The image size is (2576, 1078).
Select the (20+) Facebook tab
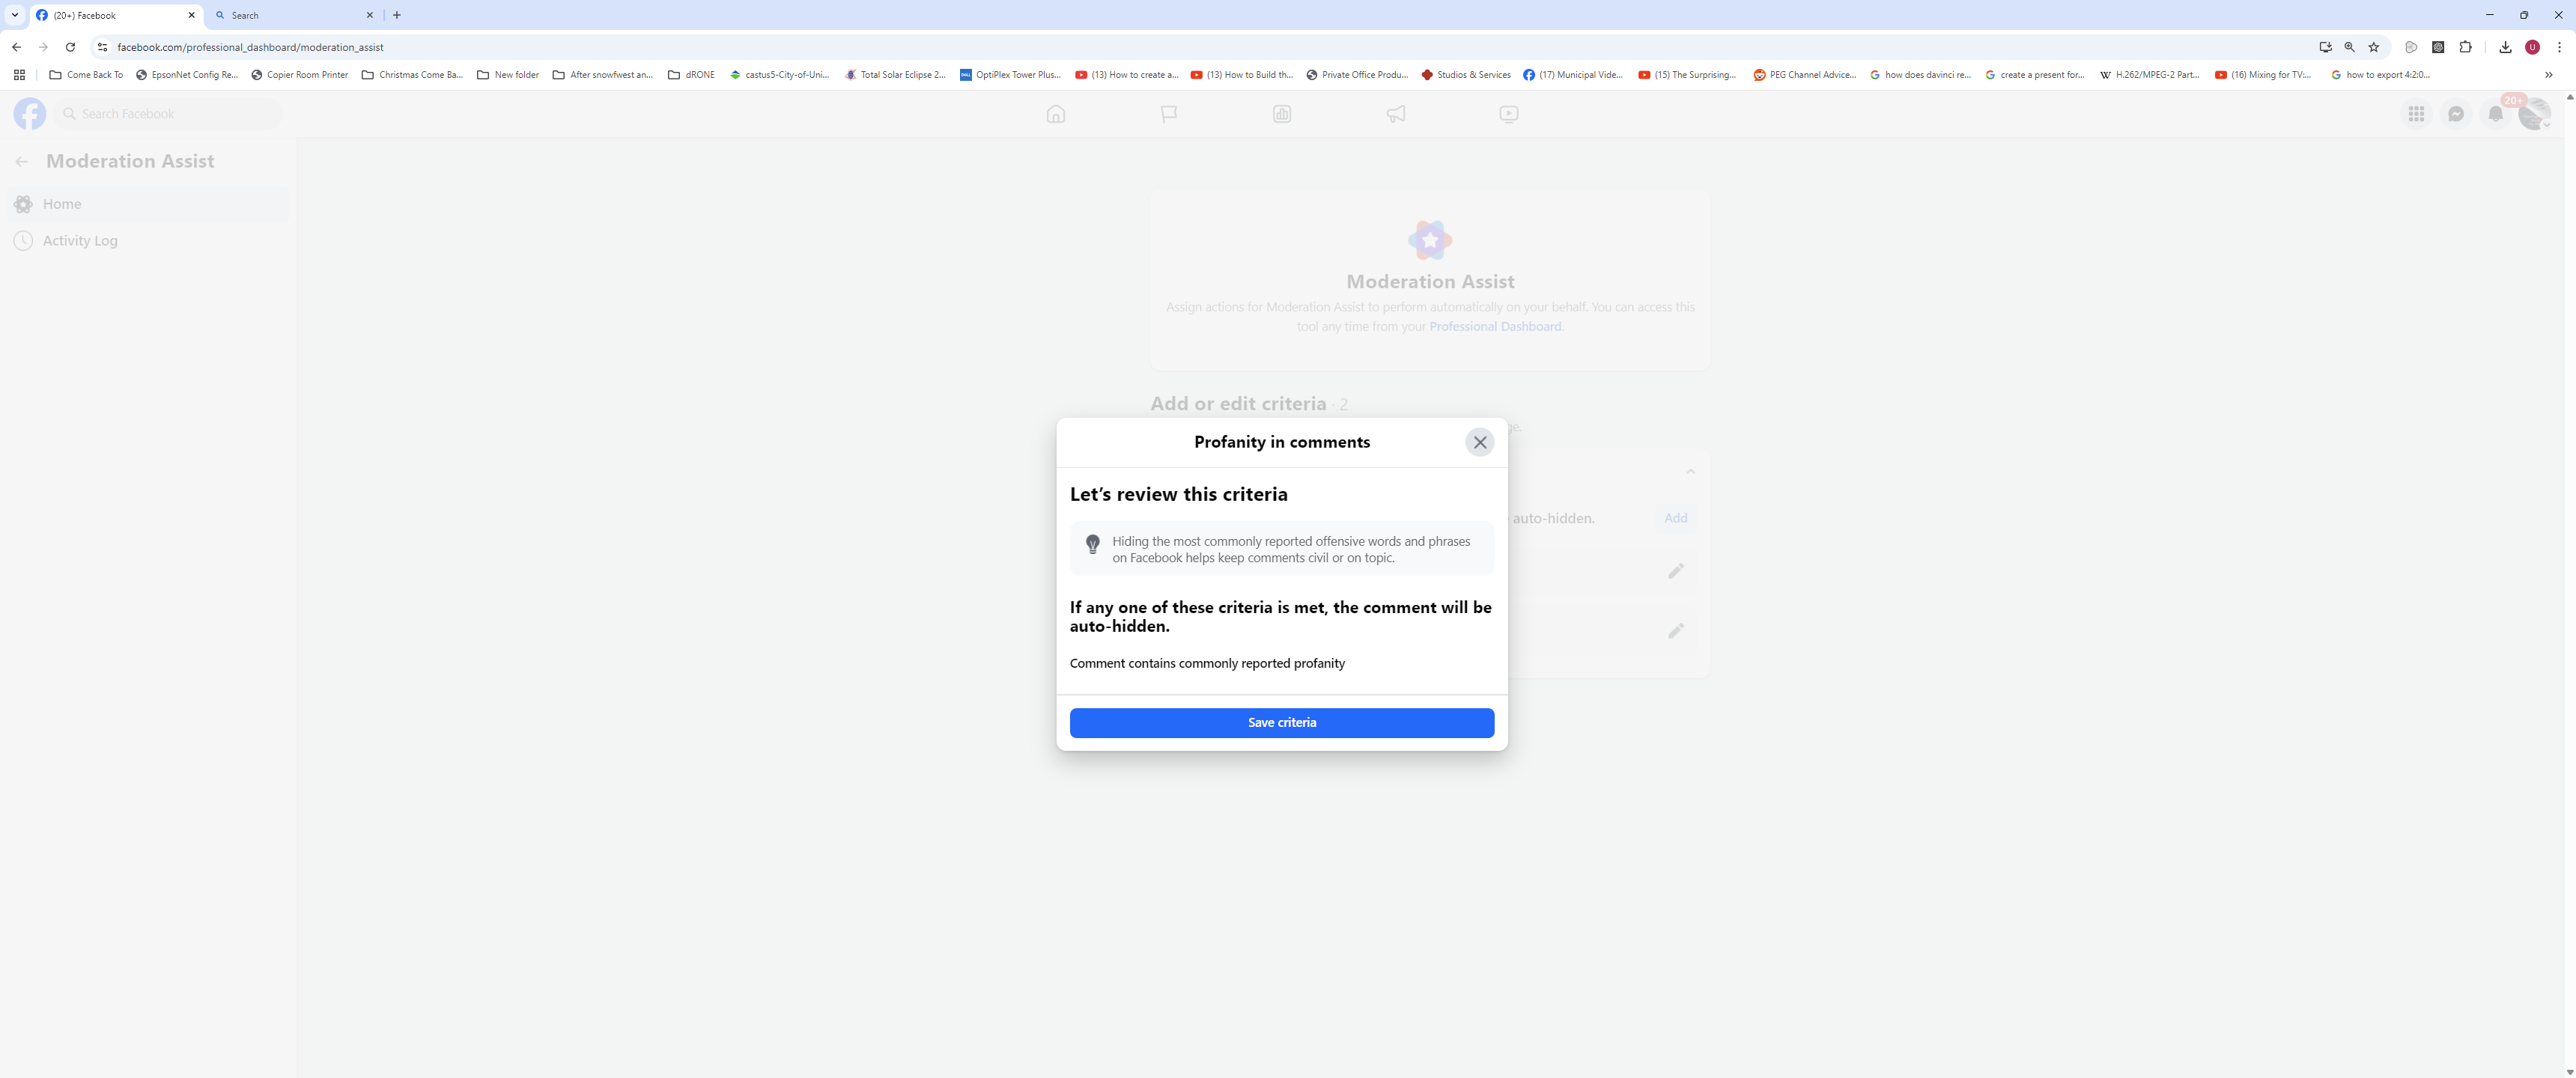tap(115, 15)
